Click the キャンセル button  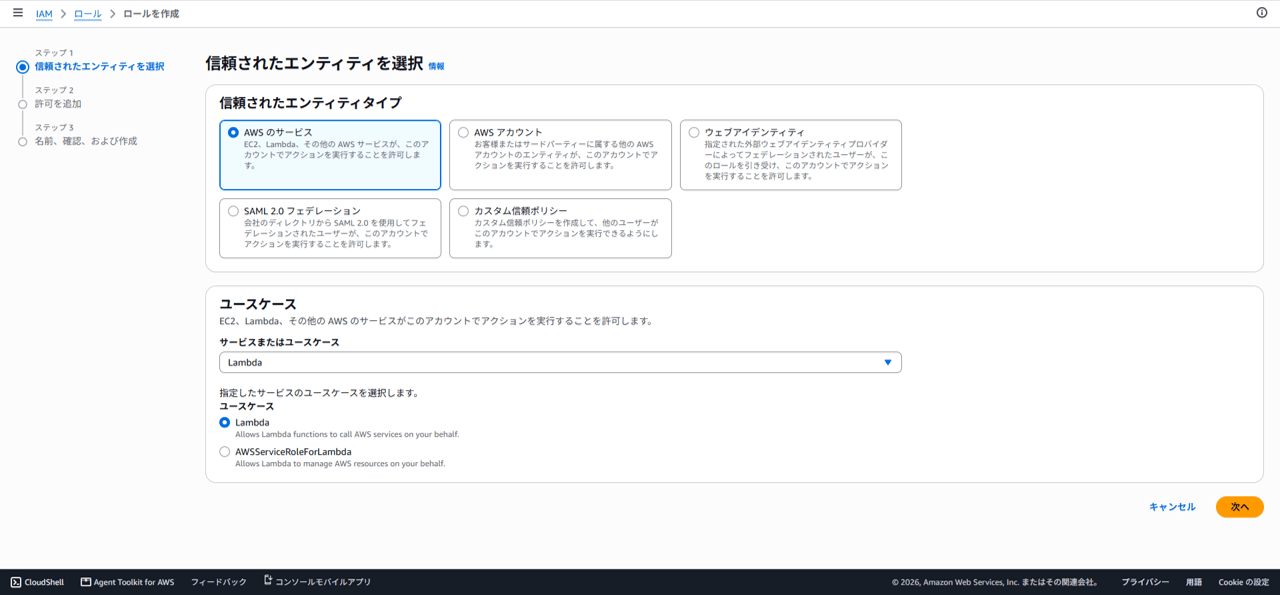[1172, 507]
